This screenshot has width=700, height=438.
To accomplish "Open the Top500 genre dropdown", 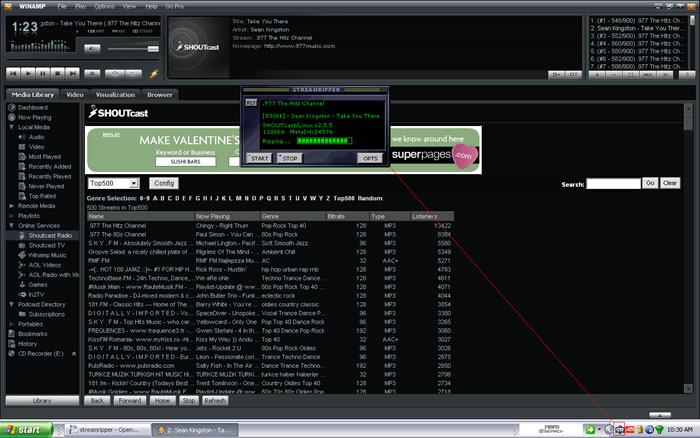I will [113, 184].
